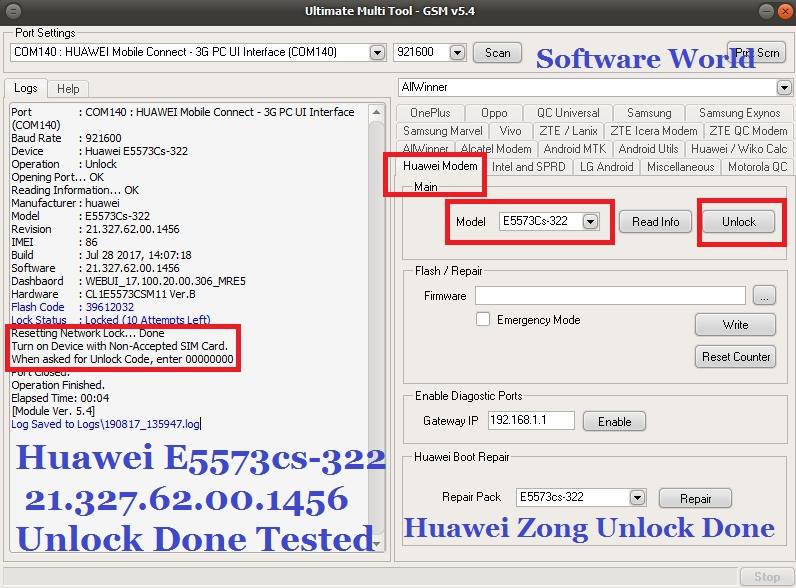Screen dimensions: 796x588
Task: Click the Read Info button
Action: point(655,222)
